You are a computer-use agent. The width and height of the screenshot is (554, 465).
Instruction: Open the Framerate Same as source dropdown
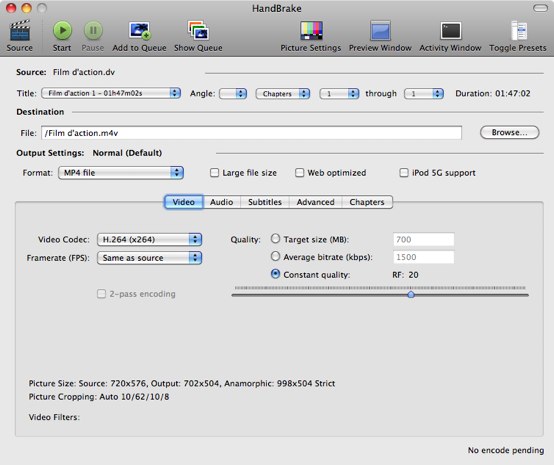[x=149, y=258]
